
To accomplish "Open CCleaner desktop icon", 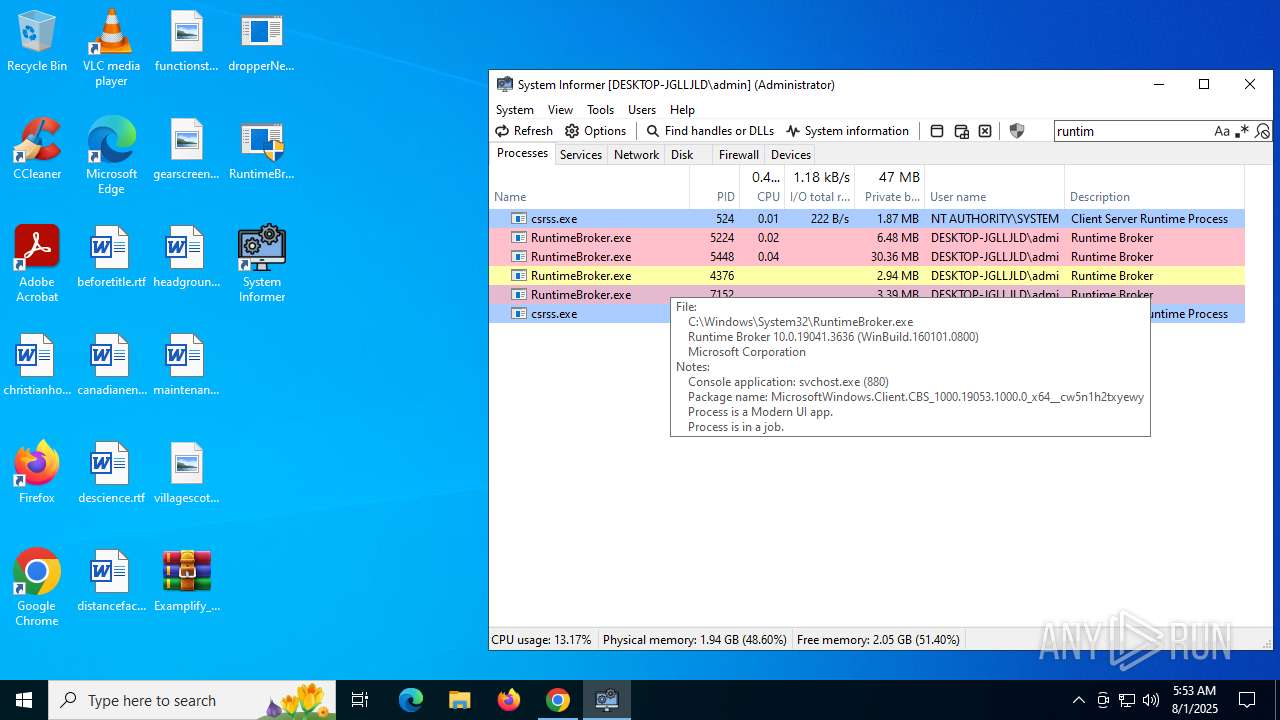I will pyautogui.click(x=37, y=150).
